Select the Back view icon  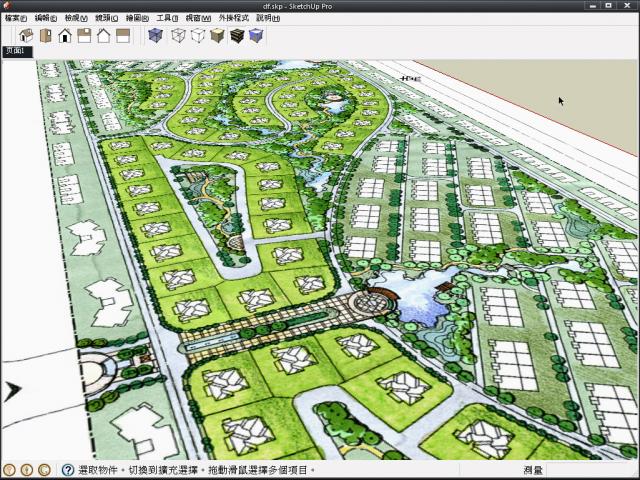[x=103, y=36]
